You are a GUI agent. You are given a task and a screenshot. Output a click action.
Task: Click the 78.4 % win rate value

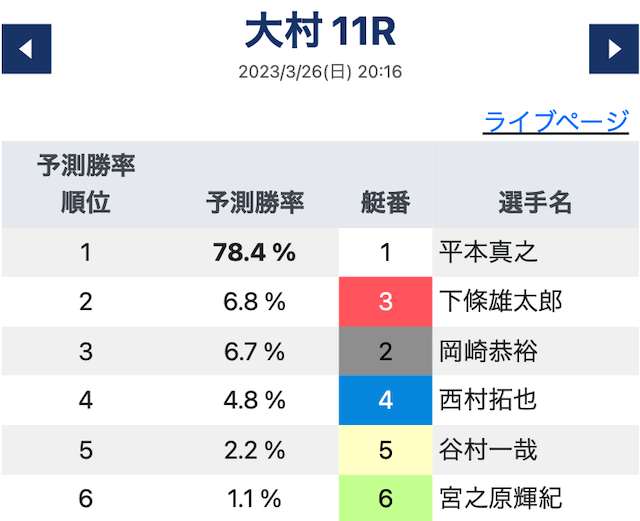(x=254, y=252)
